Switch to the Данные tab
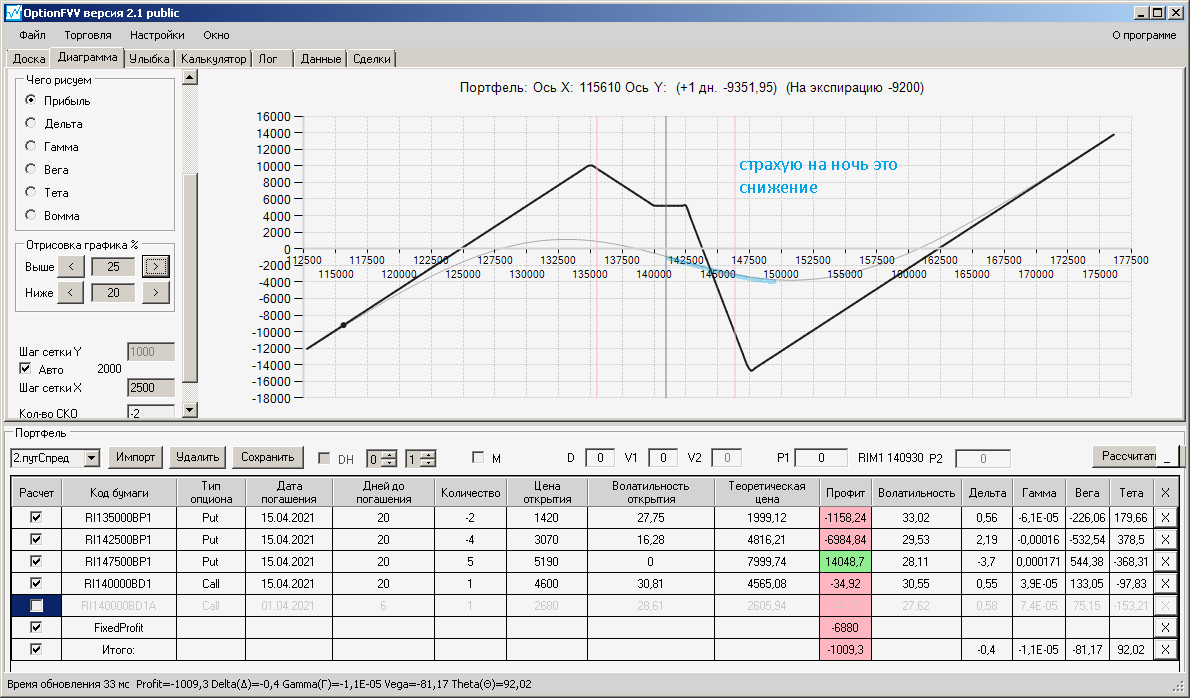1190x698 pixels. coord(320,58)
